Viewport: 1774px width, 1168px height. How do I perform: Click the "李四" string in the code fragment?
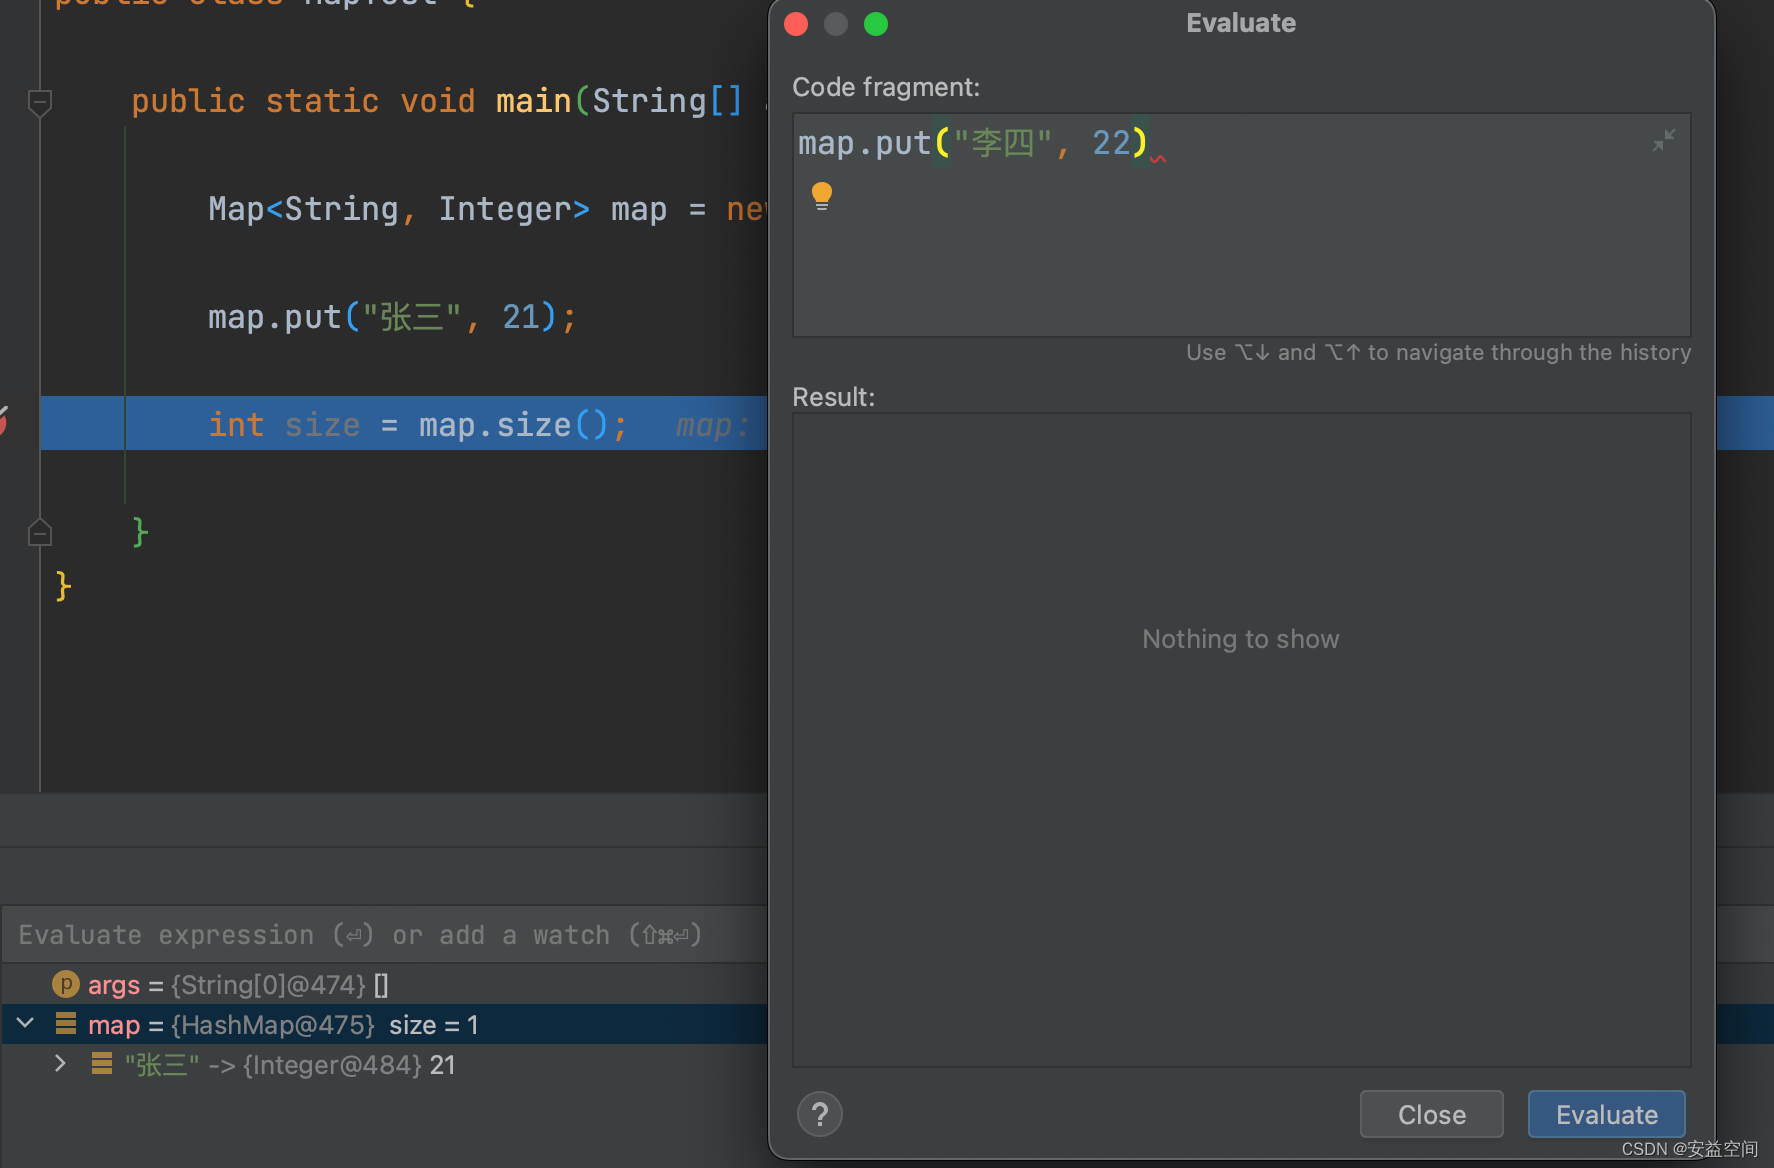click(1002, 143)
